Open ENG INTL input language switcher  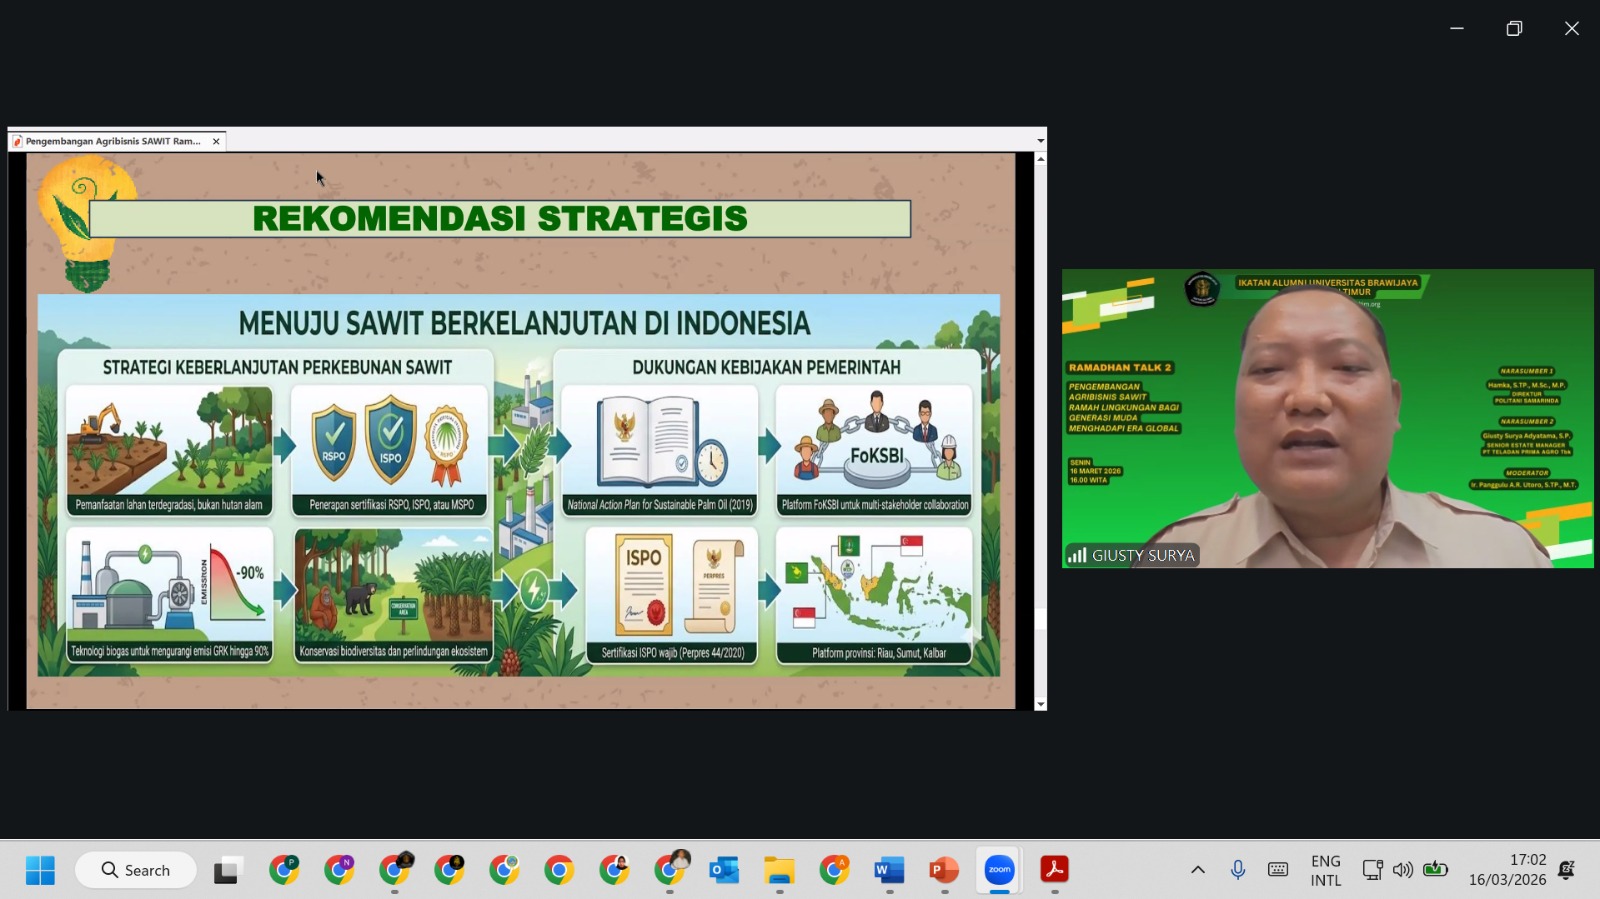click(1326, 870)
